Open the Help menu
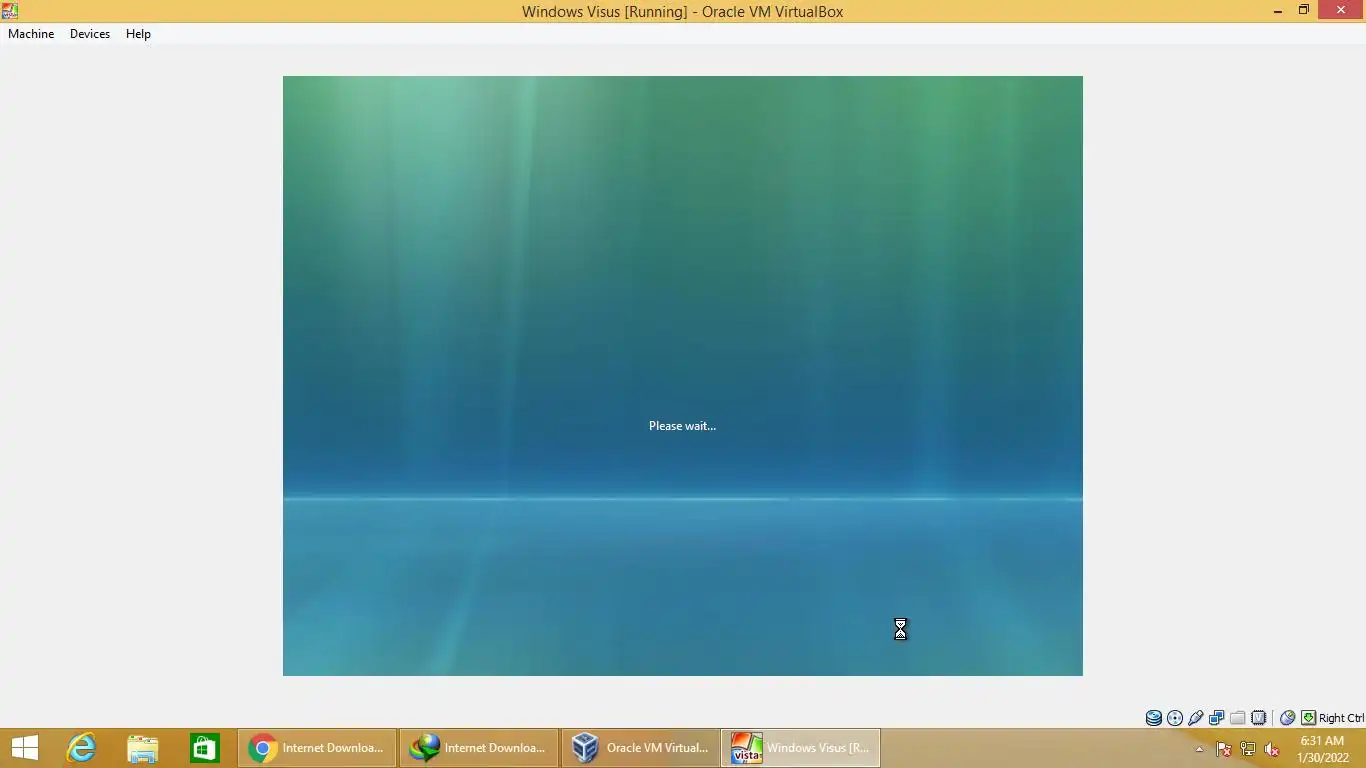This screenshot has height=768, width=1366. click(138, 34)
